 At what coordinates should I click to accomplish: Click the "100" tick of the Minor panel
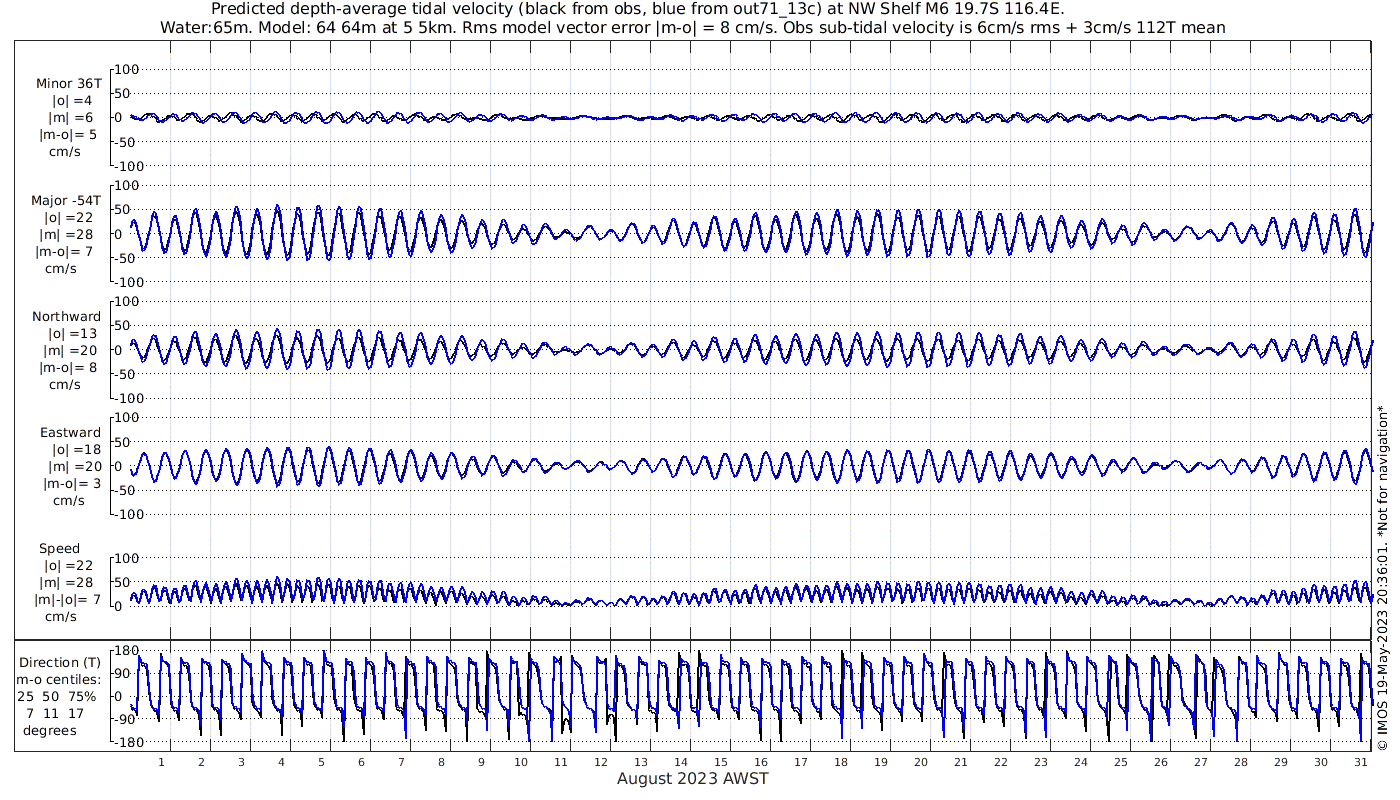pyautogui.click(x=128, y=69)
